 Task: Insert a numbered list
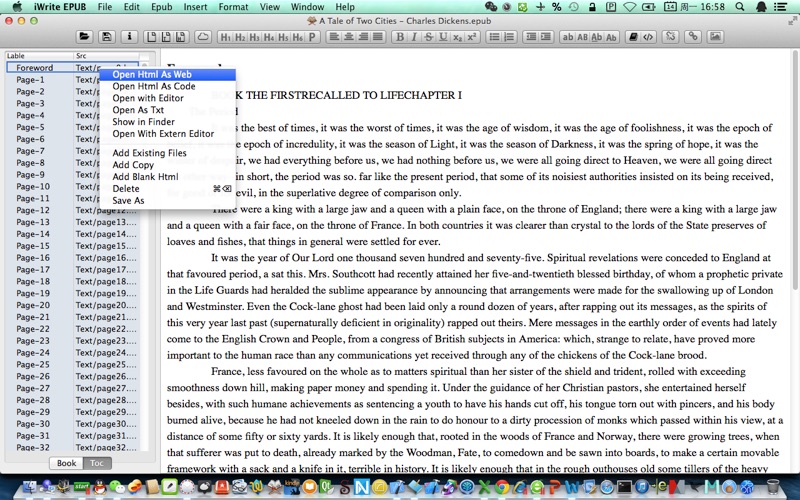509,37
